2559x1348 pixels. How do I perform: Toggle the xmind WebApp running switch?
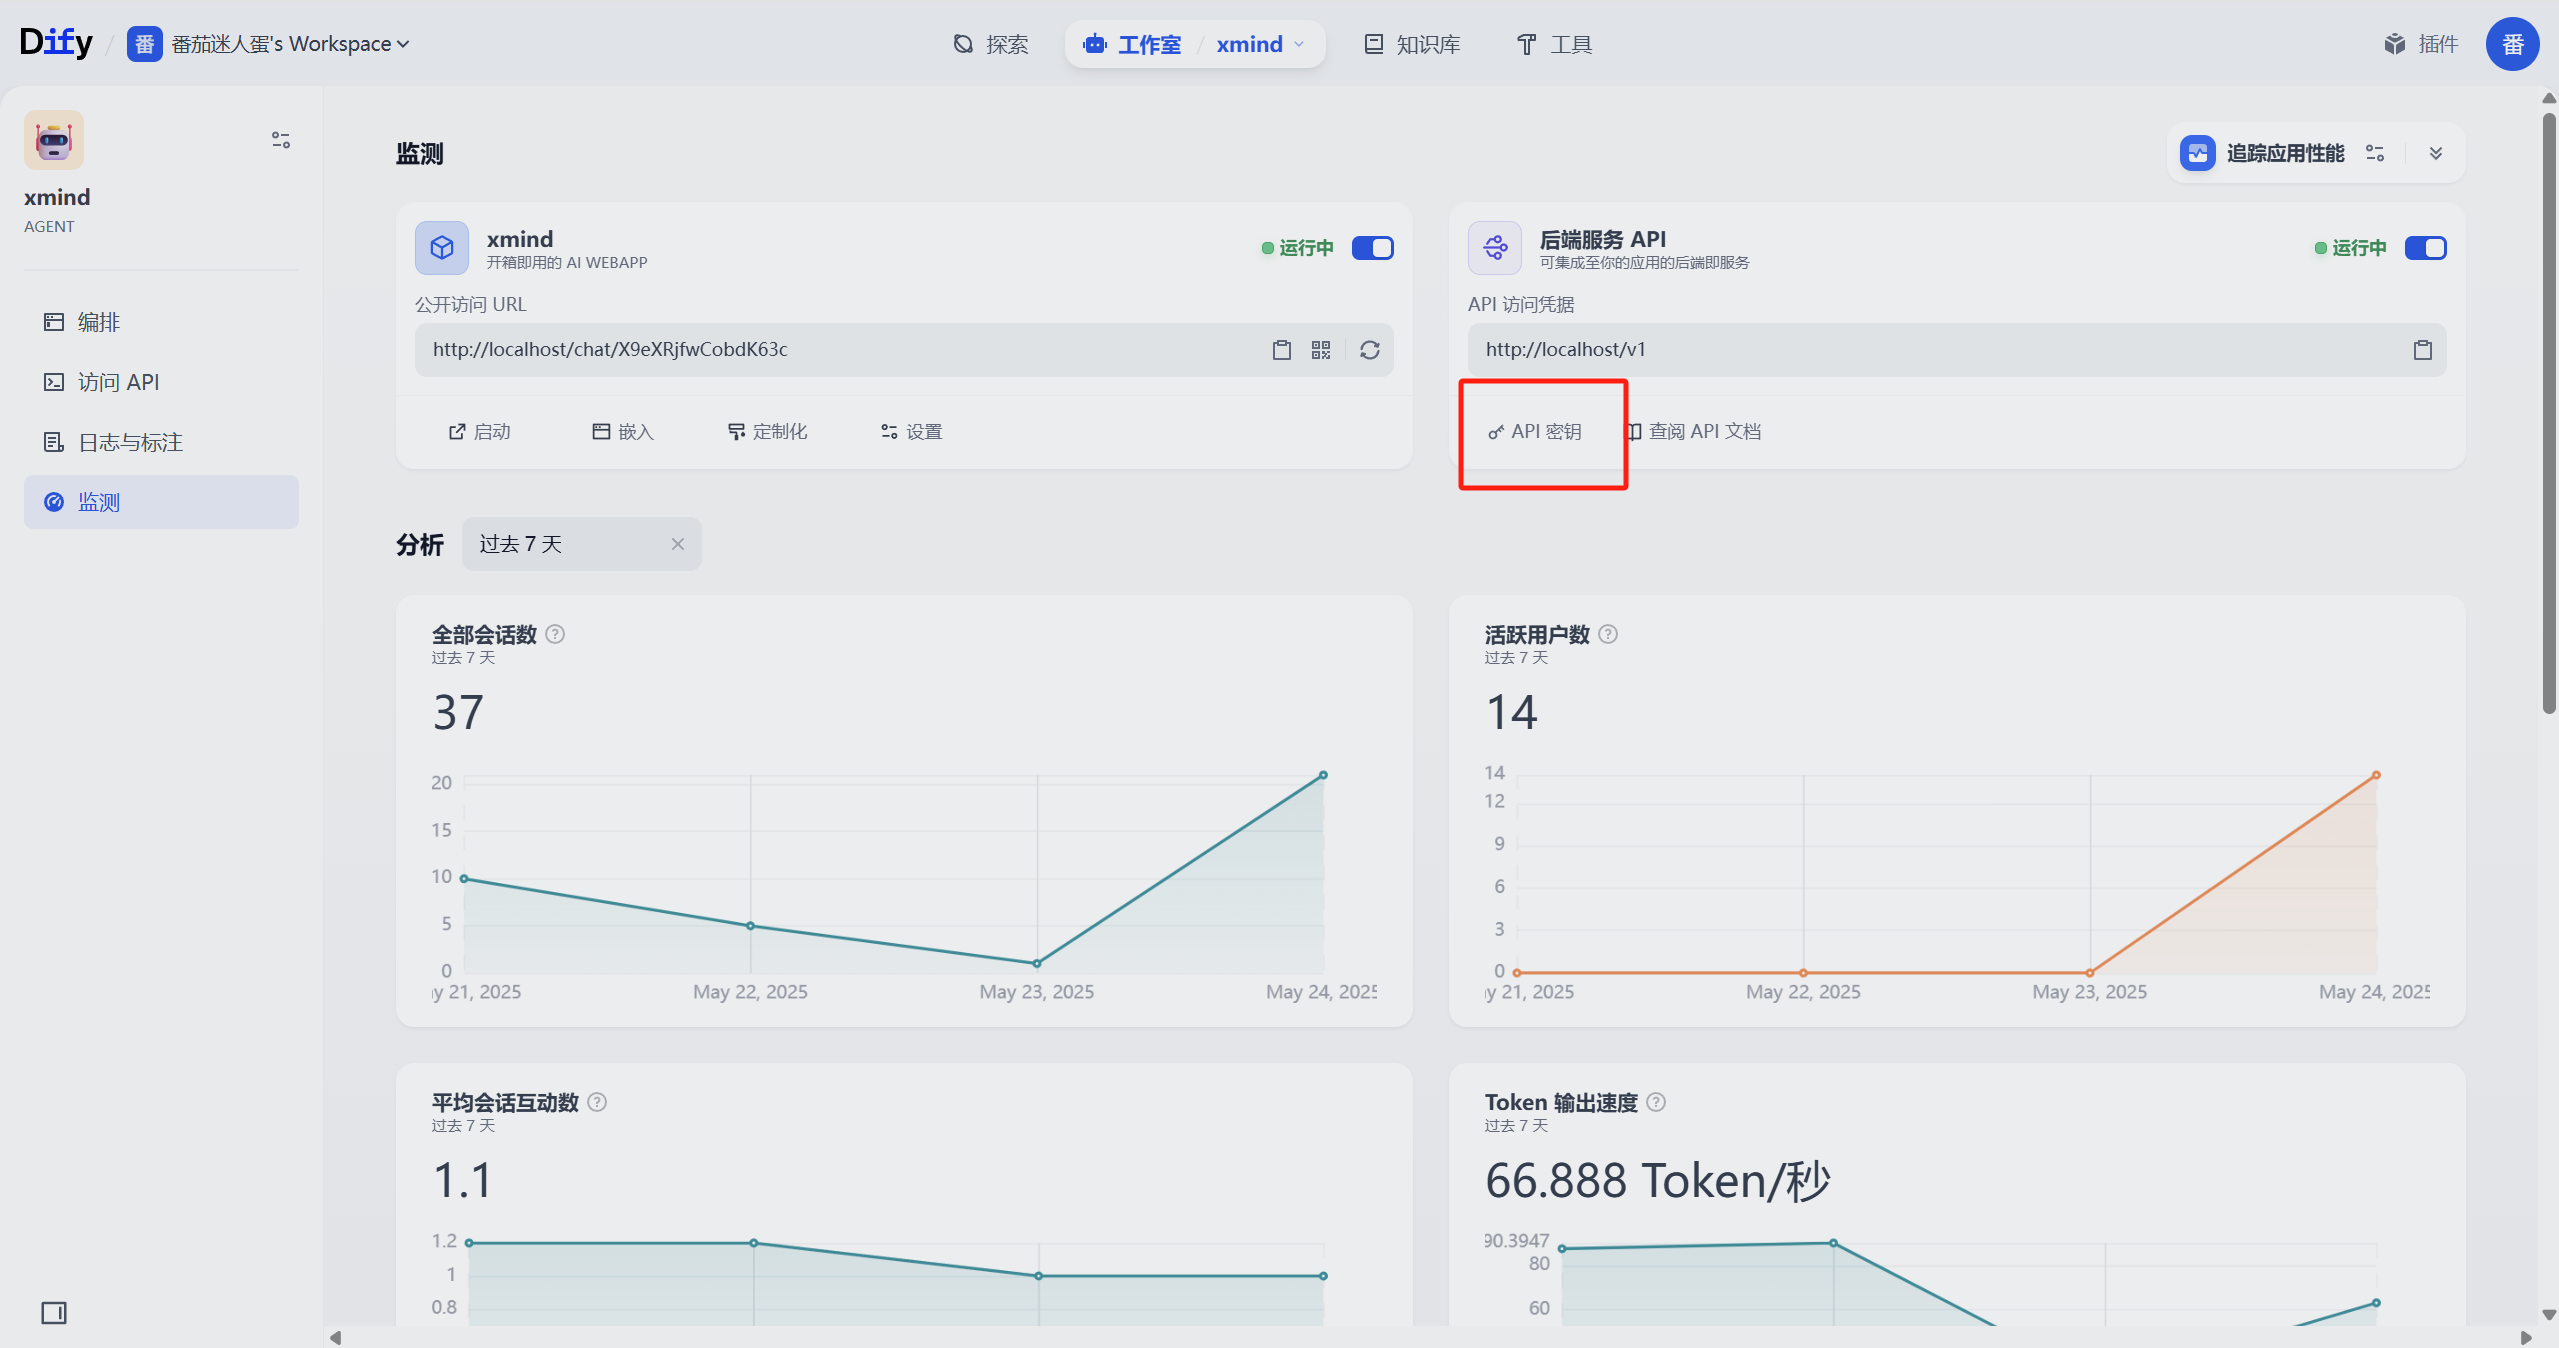(x=1372, y=248)
